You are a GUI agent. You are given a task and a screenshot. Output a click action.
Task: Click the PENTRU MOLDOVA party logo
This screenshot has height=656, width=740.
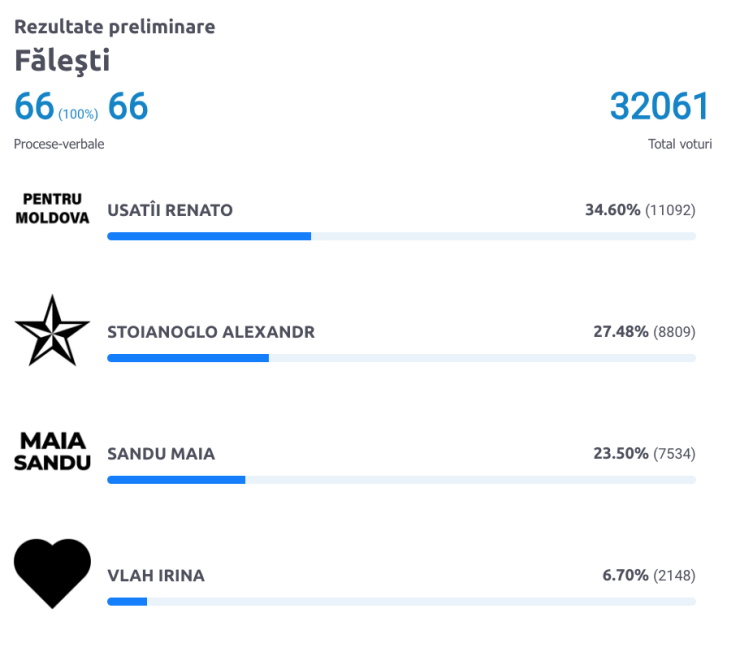pos(52,209)
